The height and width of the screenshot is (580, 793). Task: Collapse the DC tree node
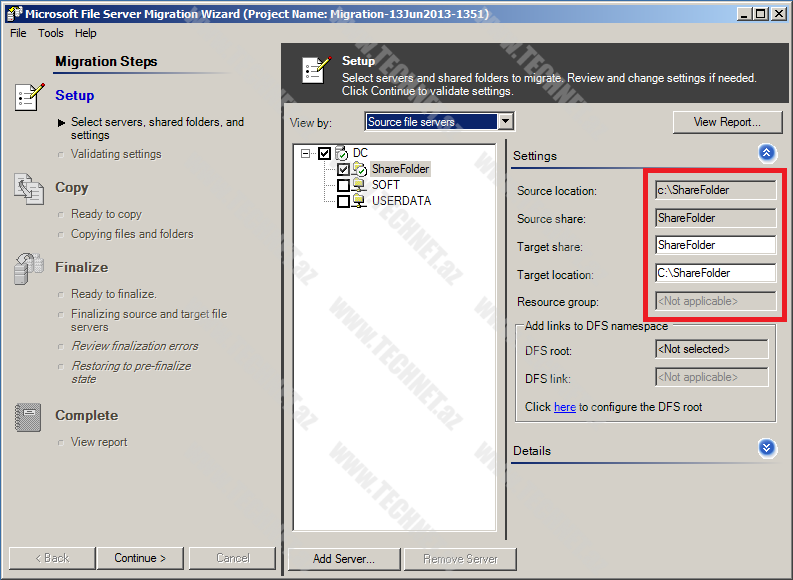[305, 154]
